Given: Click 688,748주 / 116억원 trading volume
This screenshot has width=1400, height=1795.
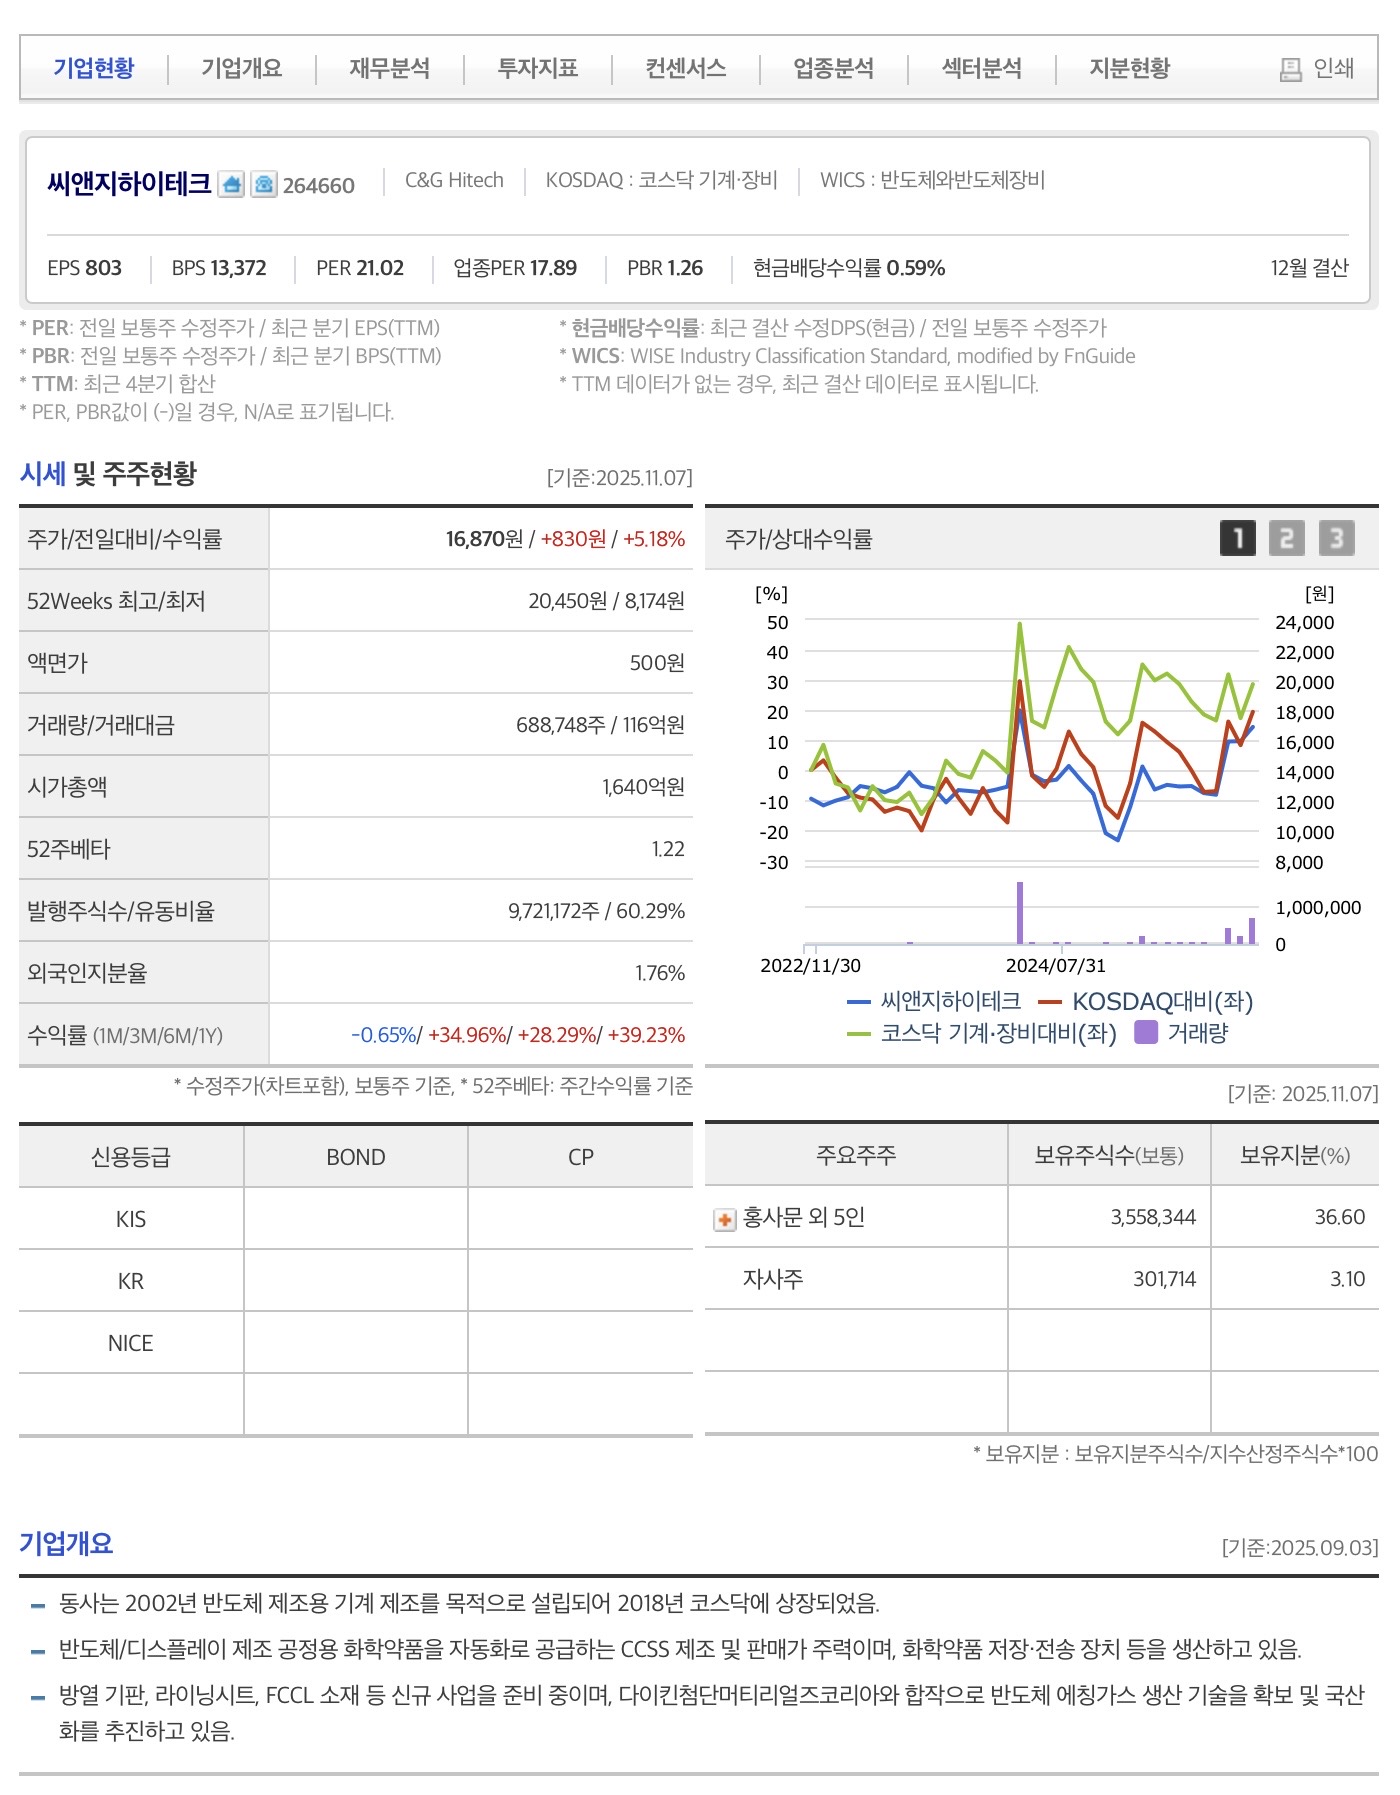Looking at the screenshot, I should pyautogui.click(x=600, y=725).
